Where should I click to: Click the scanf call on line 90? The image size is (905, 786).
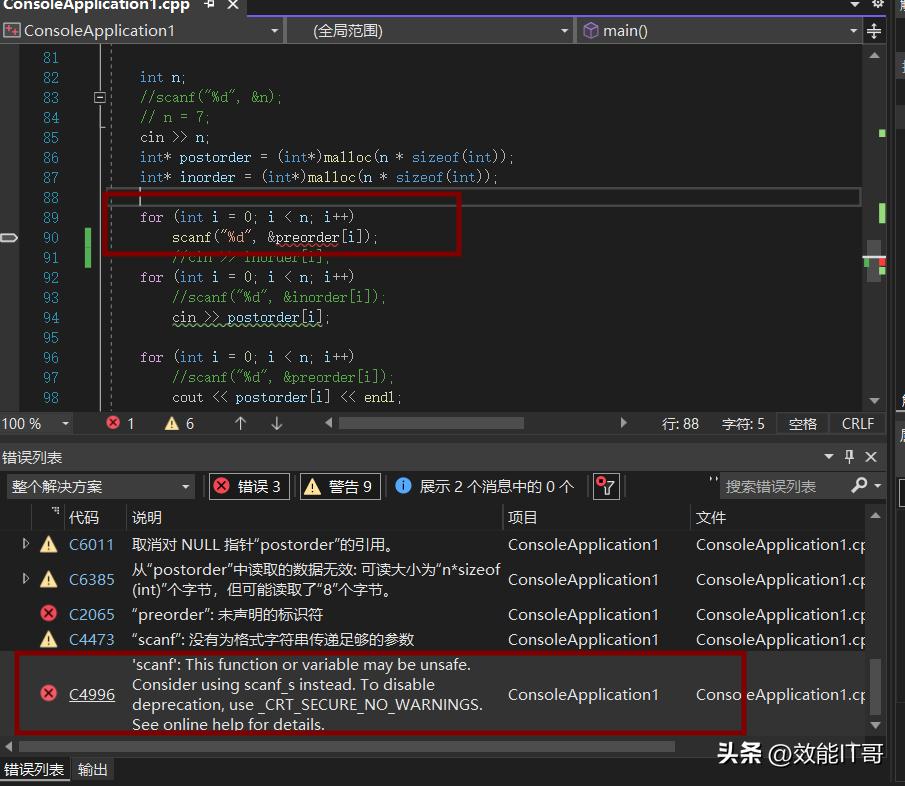pyautogui.click(x=274, y=237)
